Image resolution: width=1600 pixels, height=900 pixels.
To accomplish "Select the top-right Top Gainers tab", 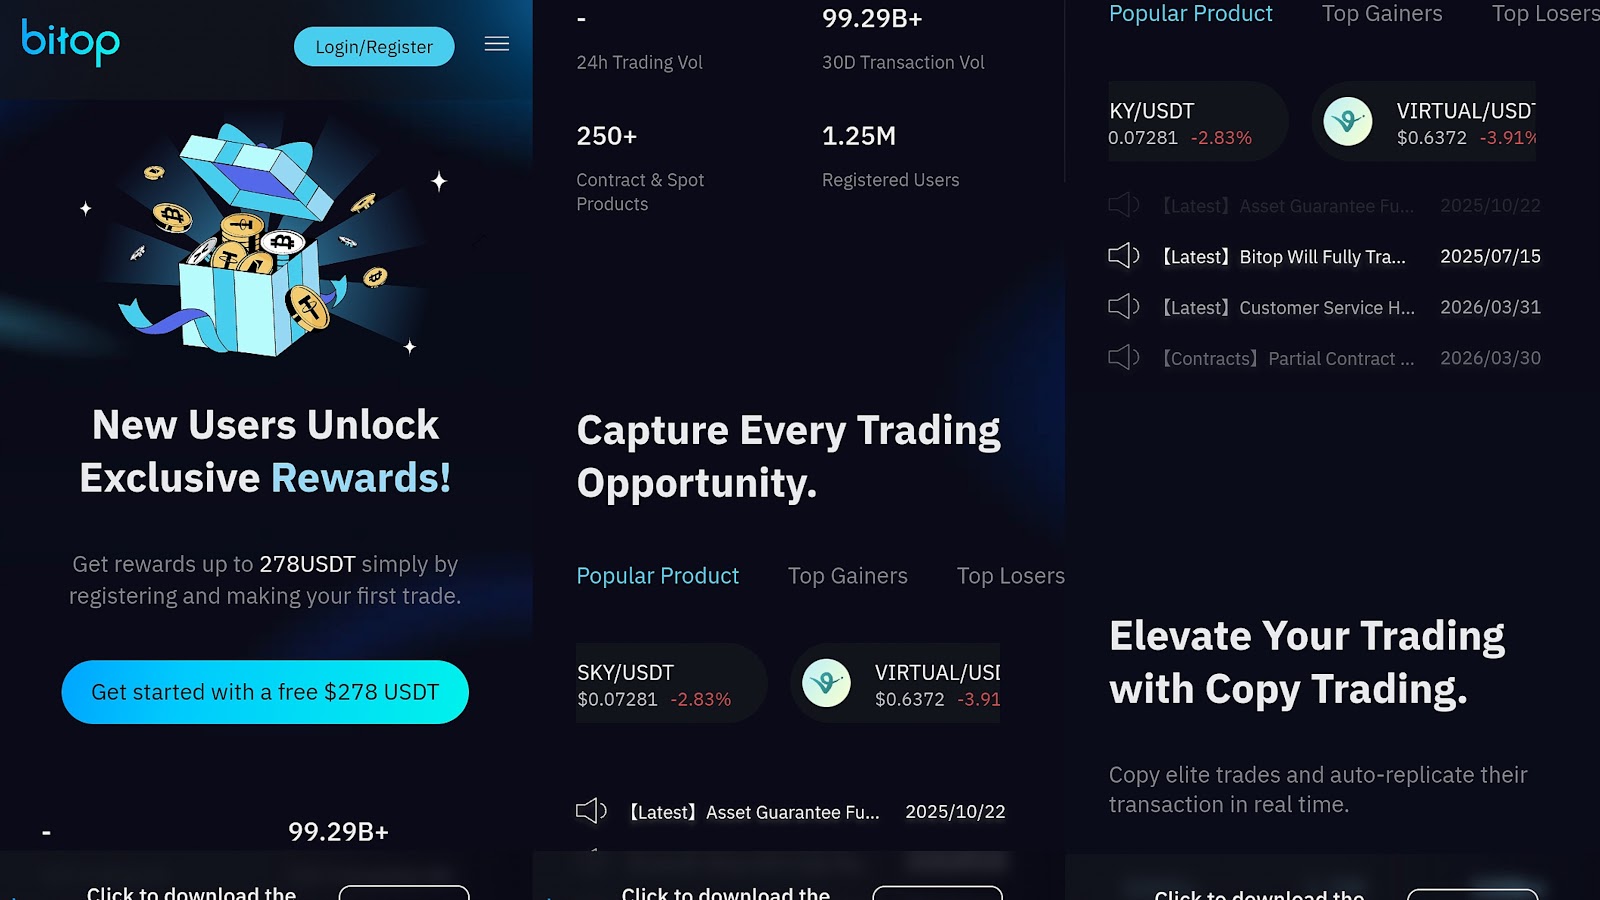I will [x=1381, y=14].
